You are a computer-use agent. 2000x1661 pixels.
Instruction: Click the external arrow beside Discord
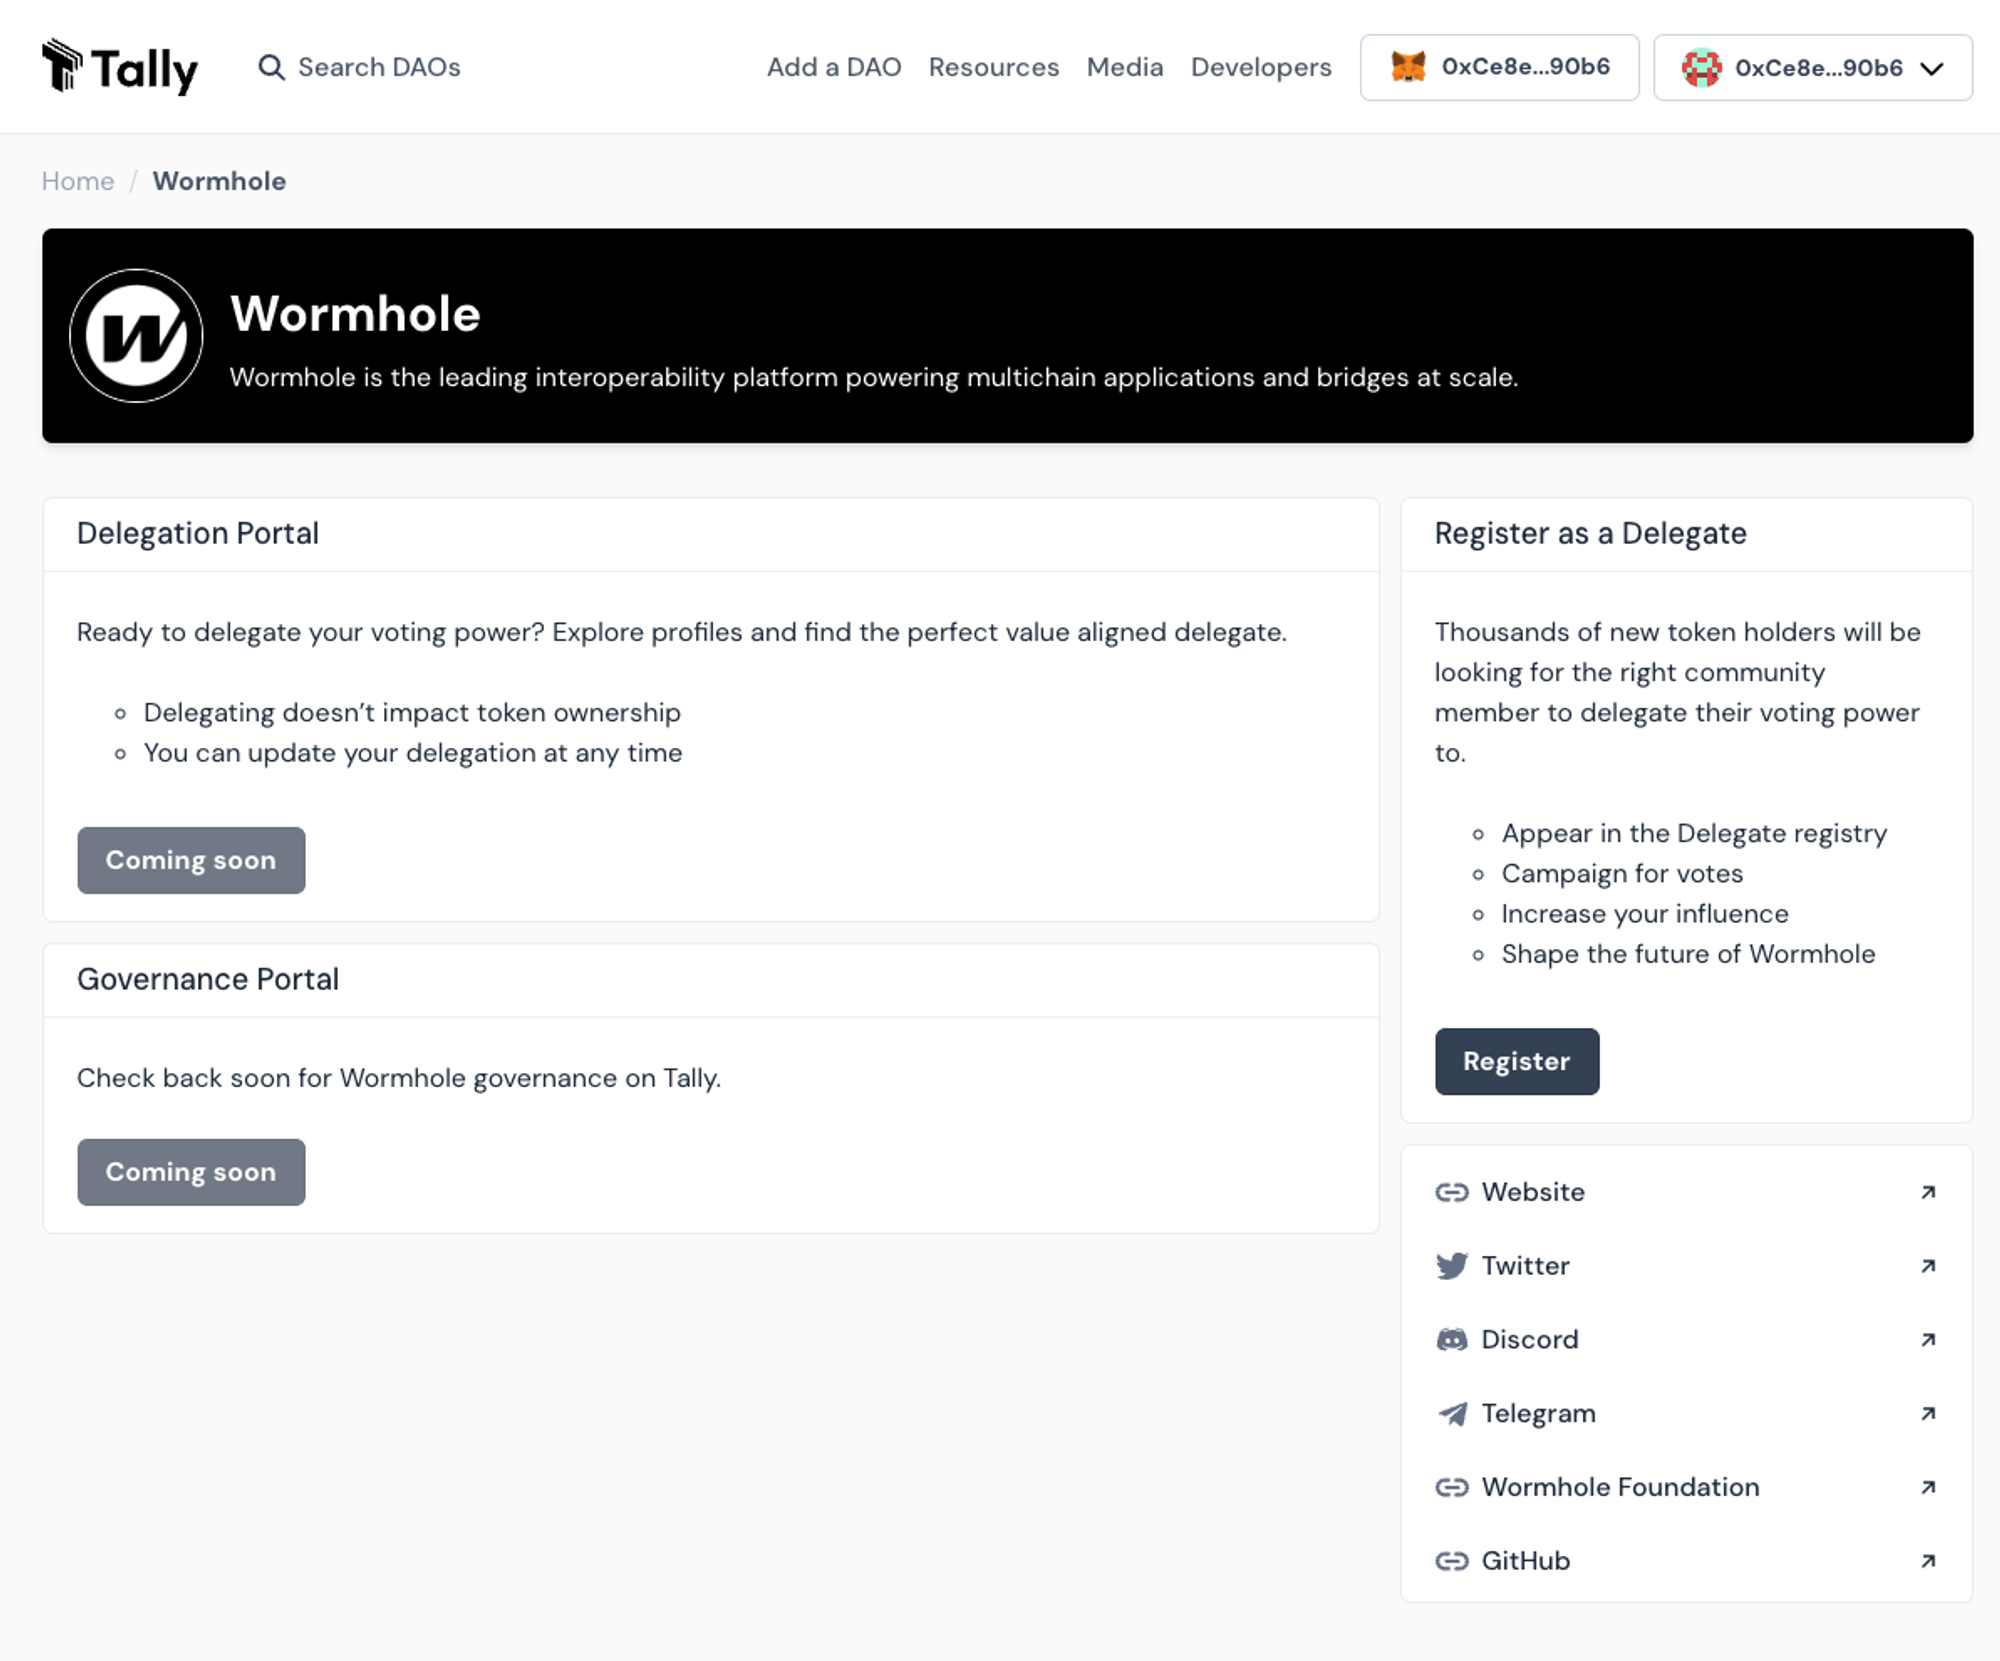coord(1928,1340)
